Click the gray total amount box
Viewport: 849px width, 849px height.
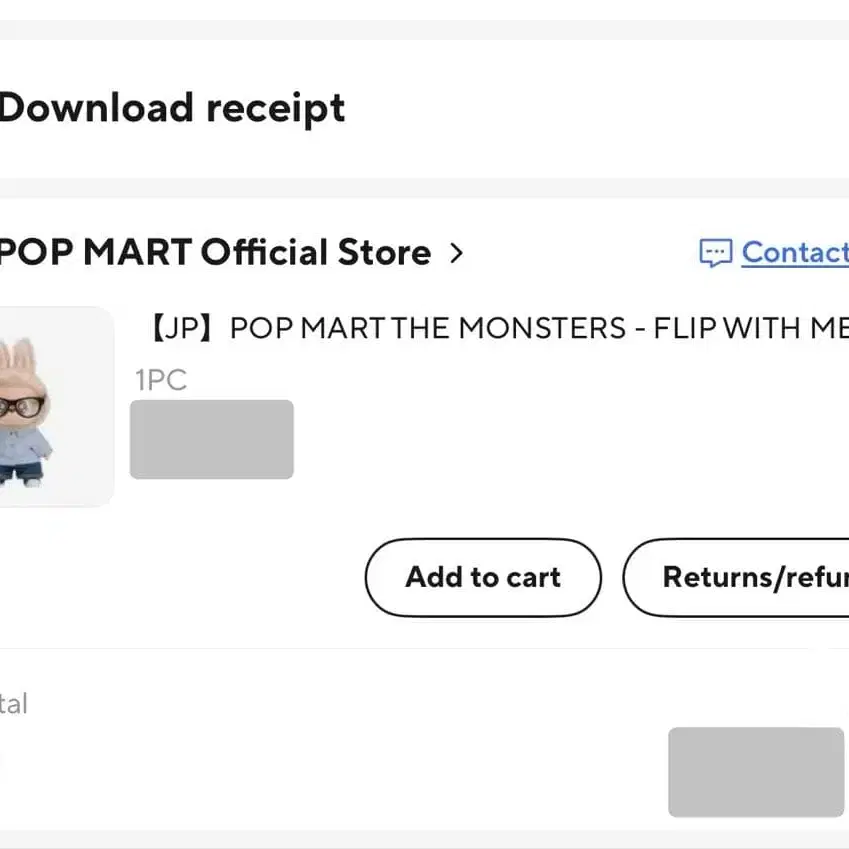pos(756,771)
